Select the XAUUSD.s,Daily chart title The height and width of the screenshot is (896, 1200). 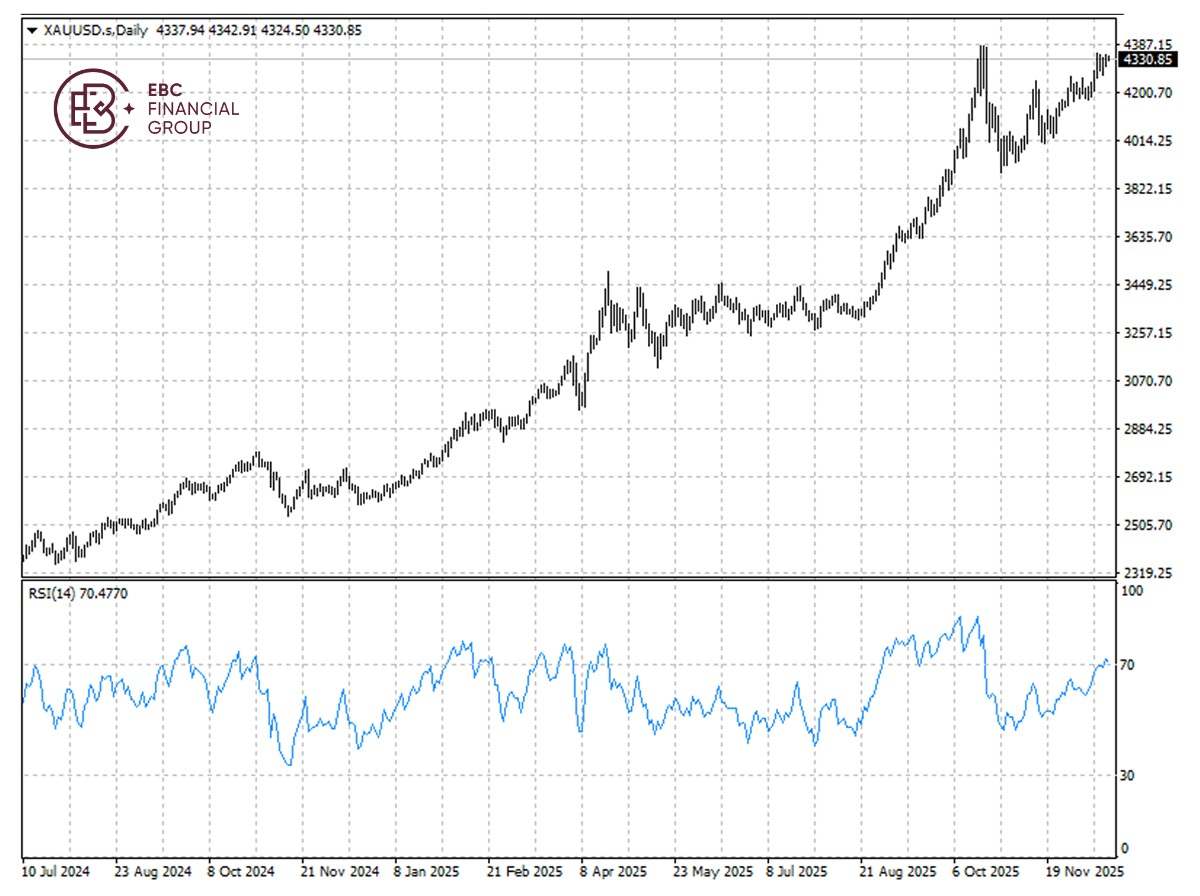(x=95, y=30)
